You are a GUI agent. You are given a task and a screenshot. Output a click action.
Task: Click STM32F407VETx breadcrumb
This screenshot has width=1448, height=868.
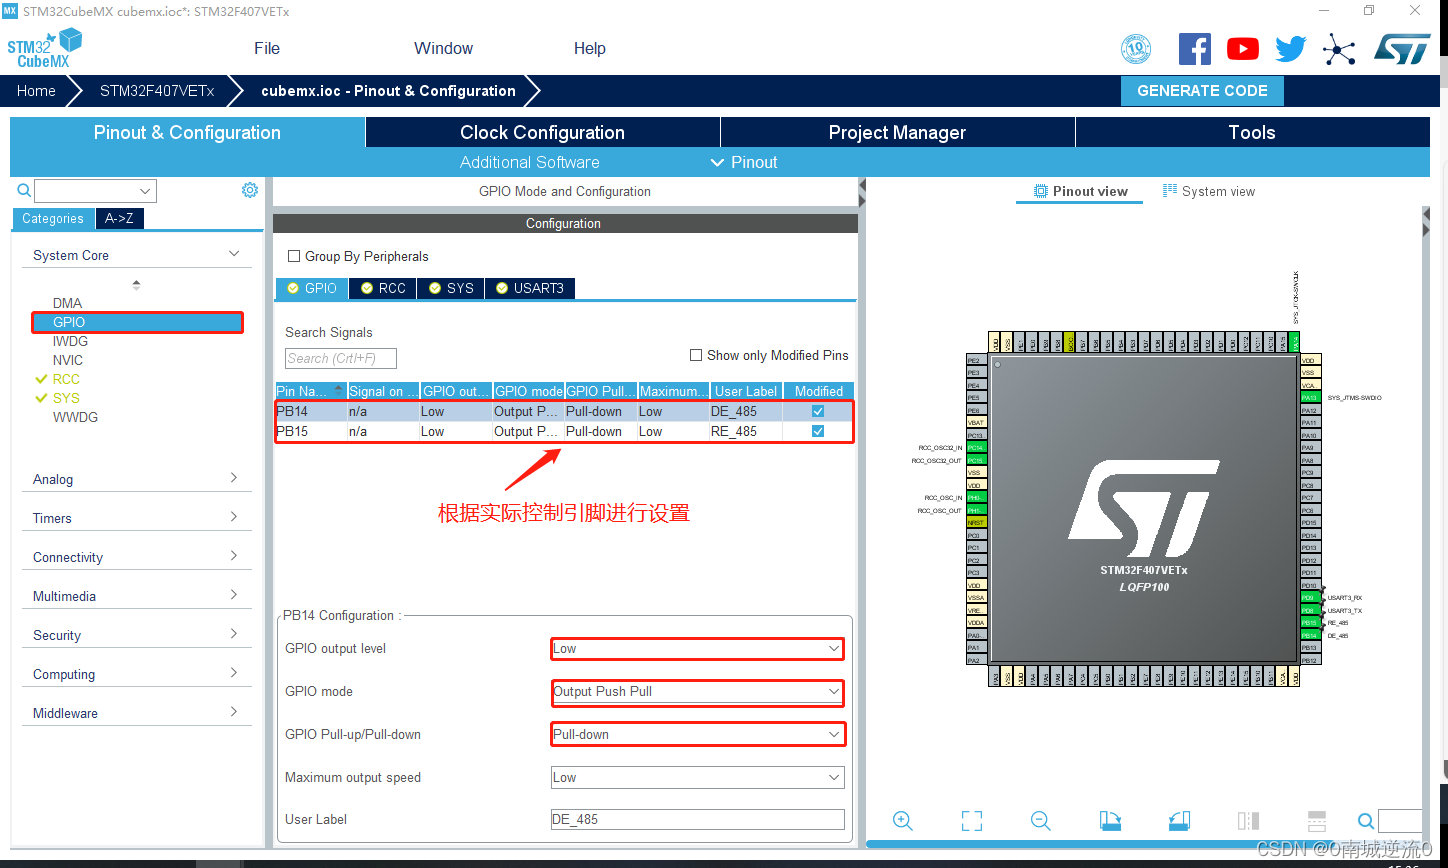157,90
